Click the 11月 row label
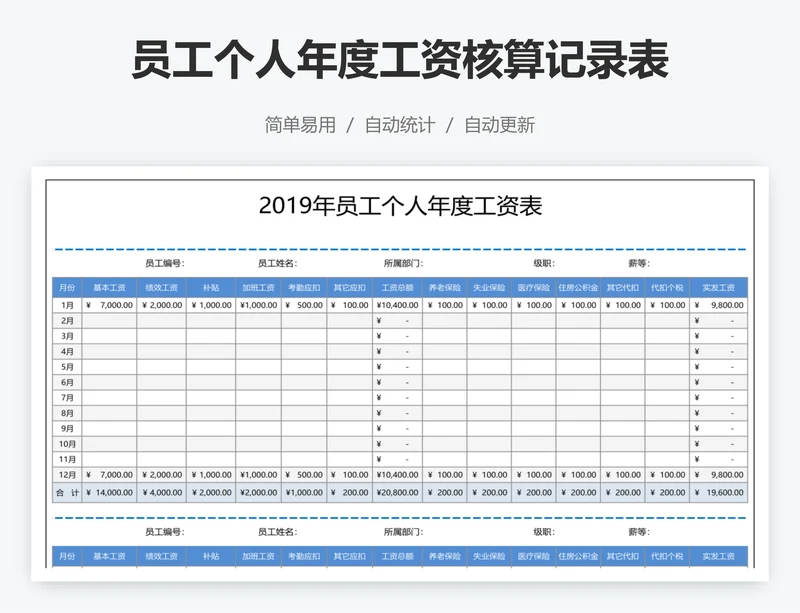 click(x=67, y=459)
